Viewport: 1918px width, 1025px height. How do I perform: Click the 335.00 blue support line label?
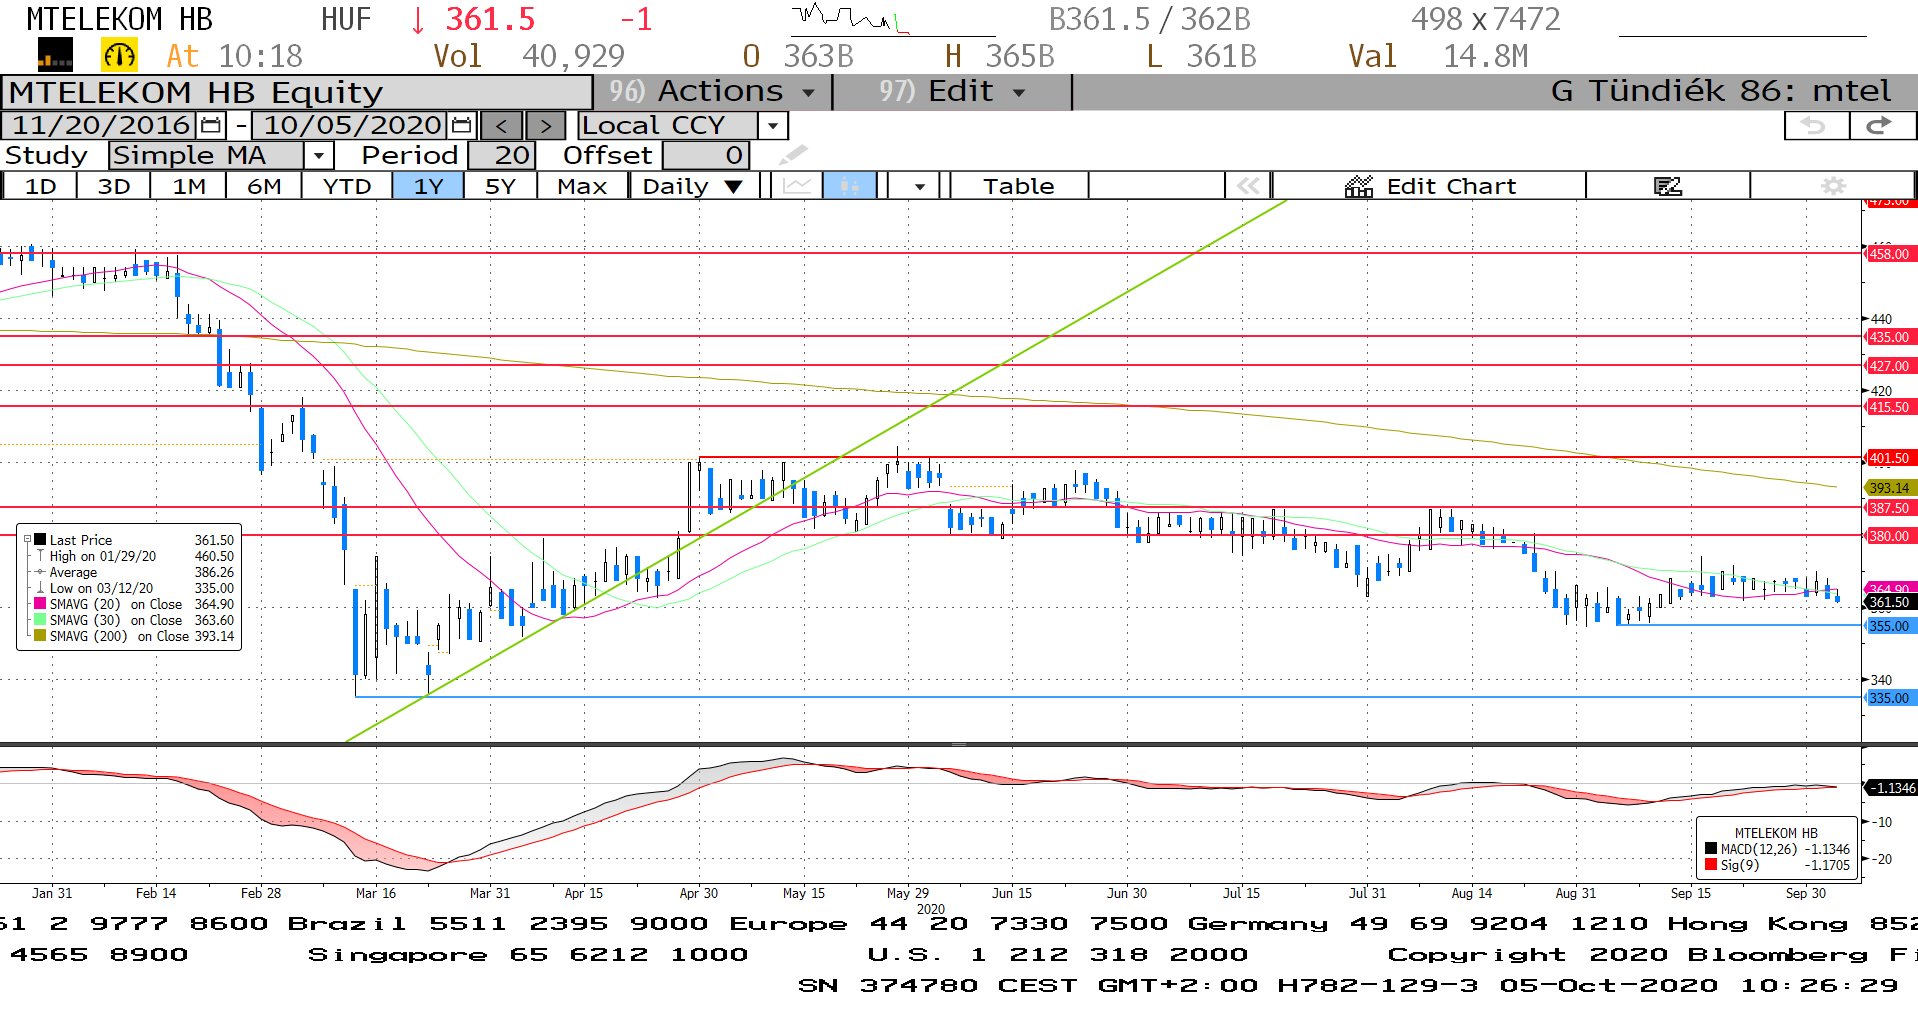(x=1890, y=698)
